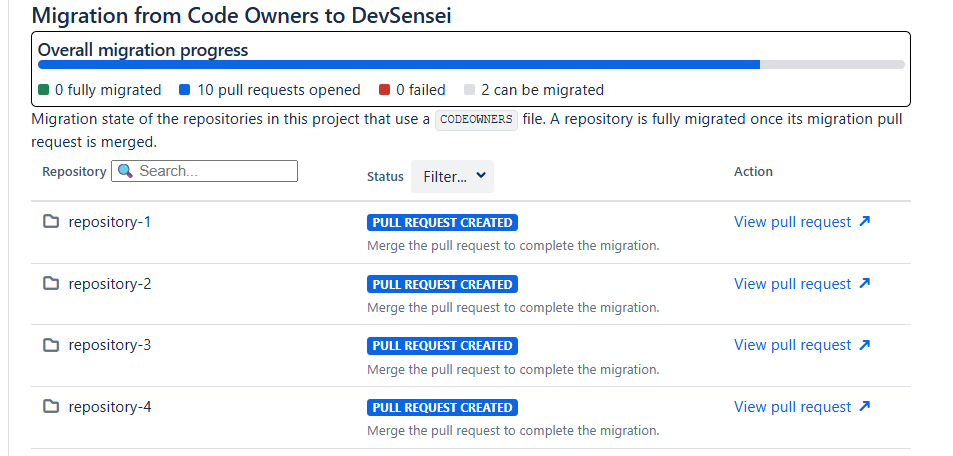Click the merge instruction under repository-1 badge
Viewport: 953px width, 456px height.
513,246
